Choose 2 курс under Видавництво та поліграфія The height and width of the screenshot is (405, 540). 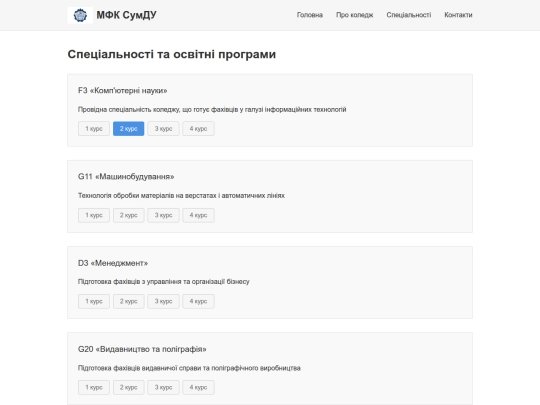128,387
